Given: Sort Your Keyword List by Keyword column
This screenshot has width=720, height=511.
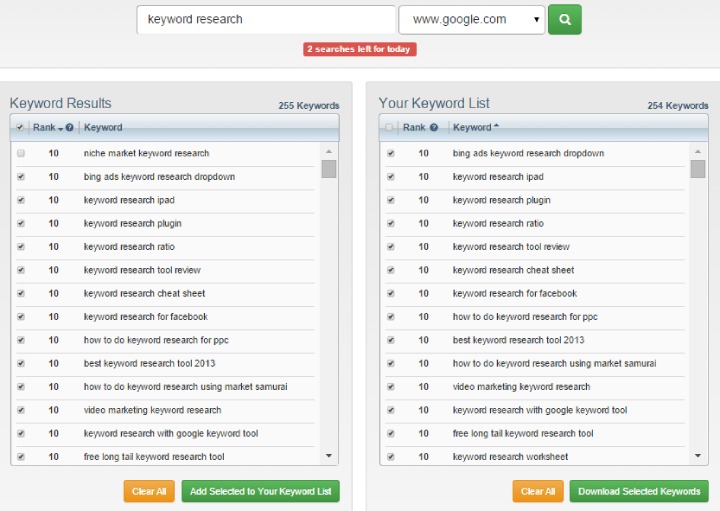Looking at the screenshot, I should point(472,128).
